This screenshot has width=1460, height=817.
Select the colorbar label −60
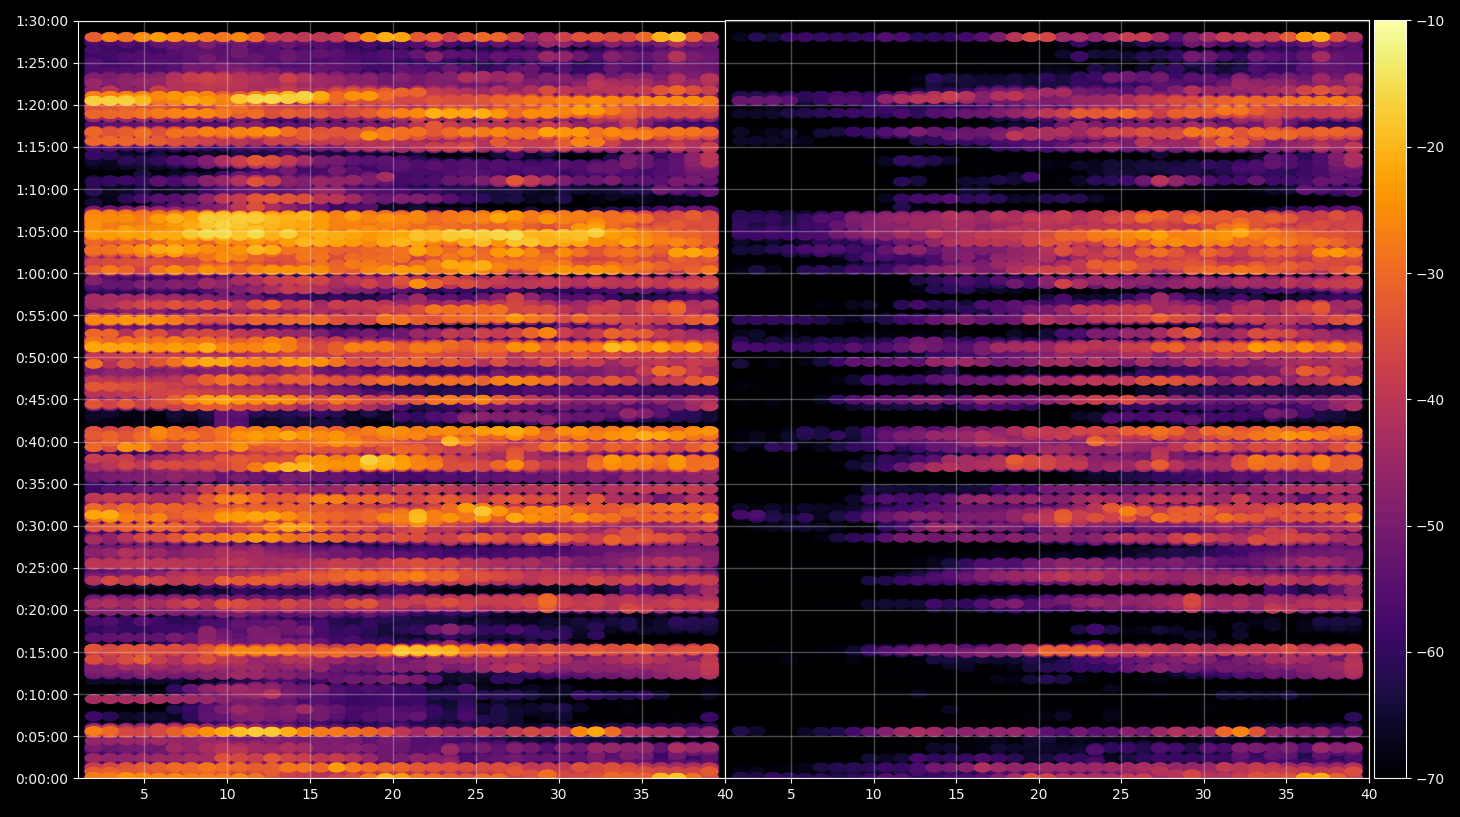1431,653
